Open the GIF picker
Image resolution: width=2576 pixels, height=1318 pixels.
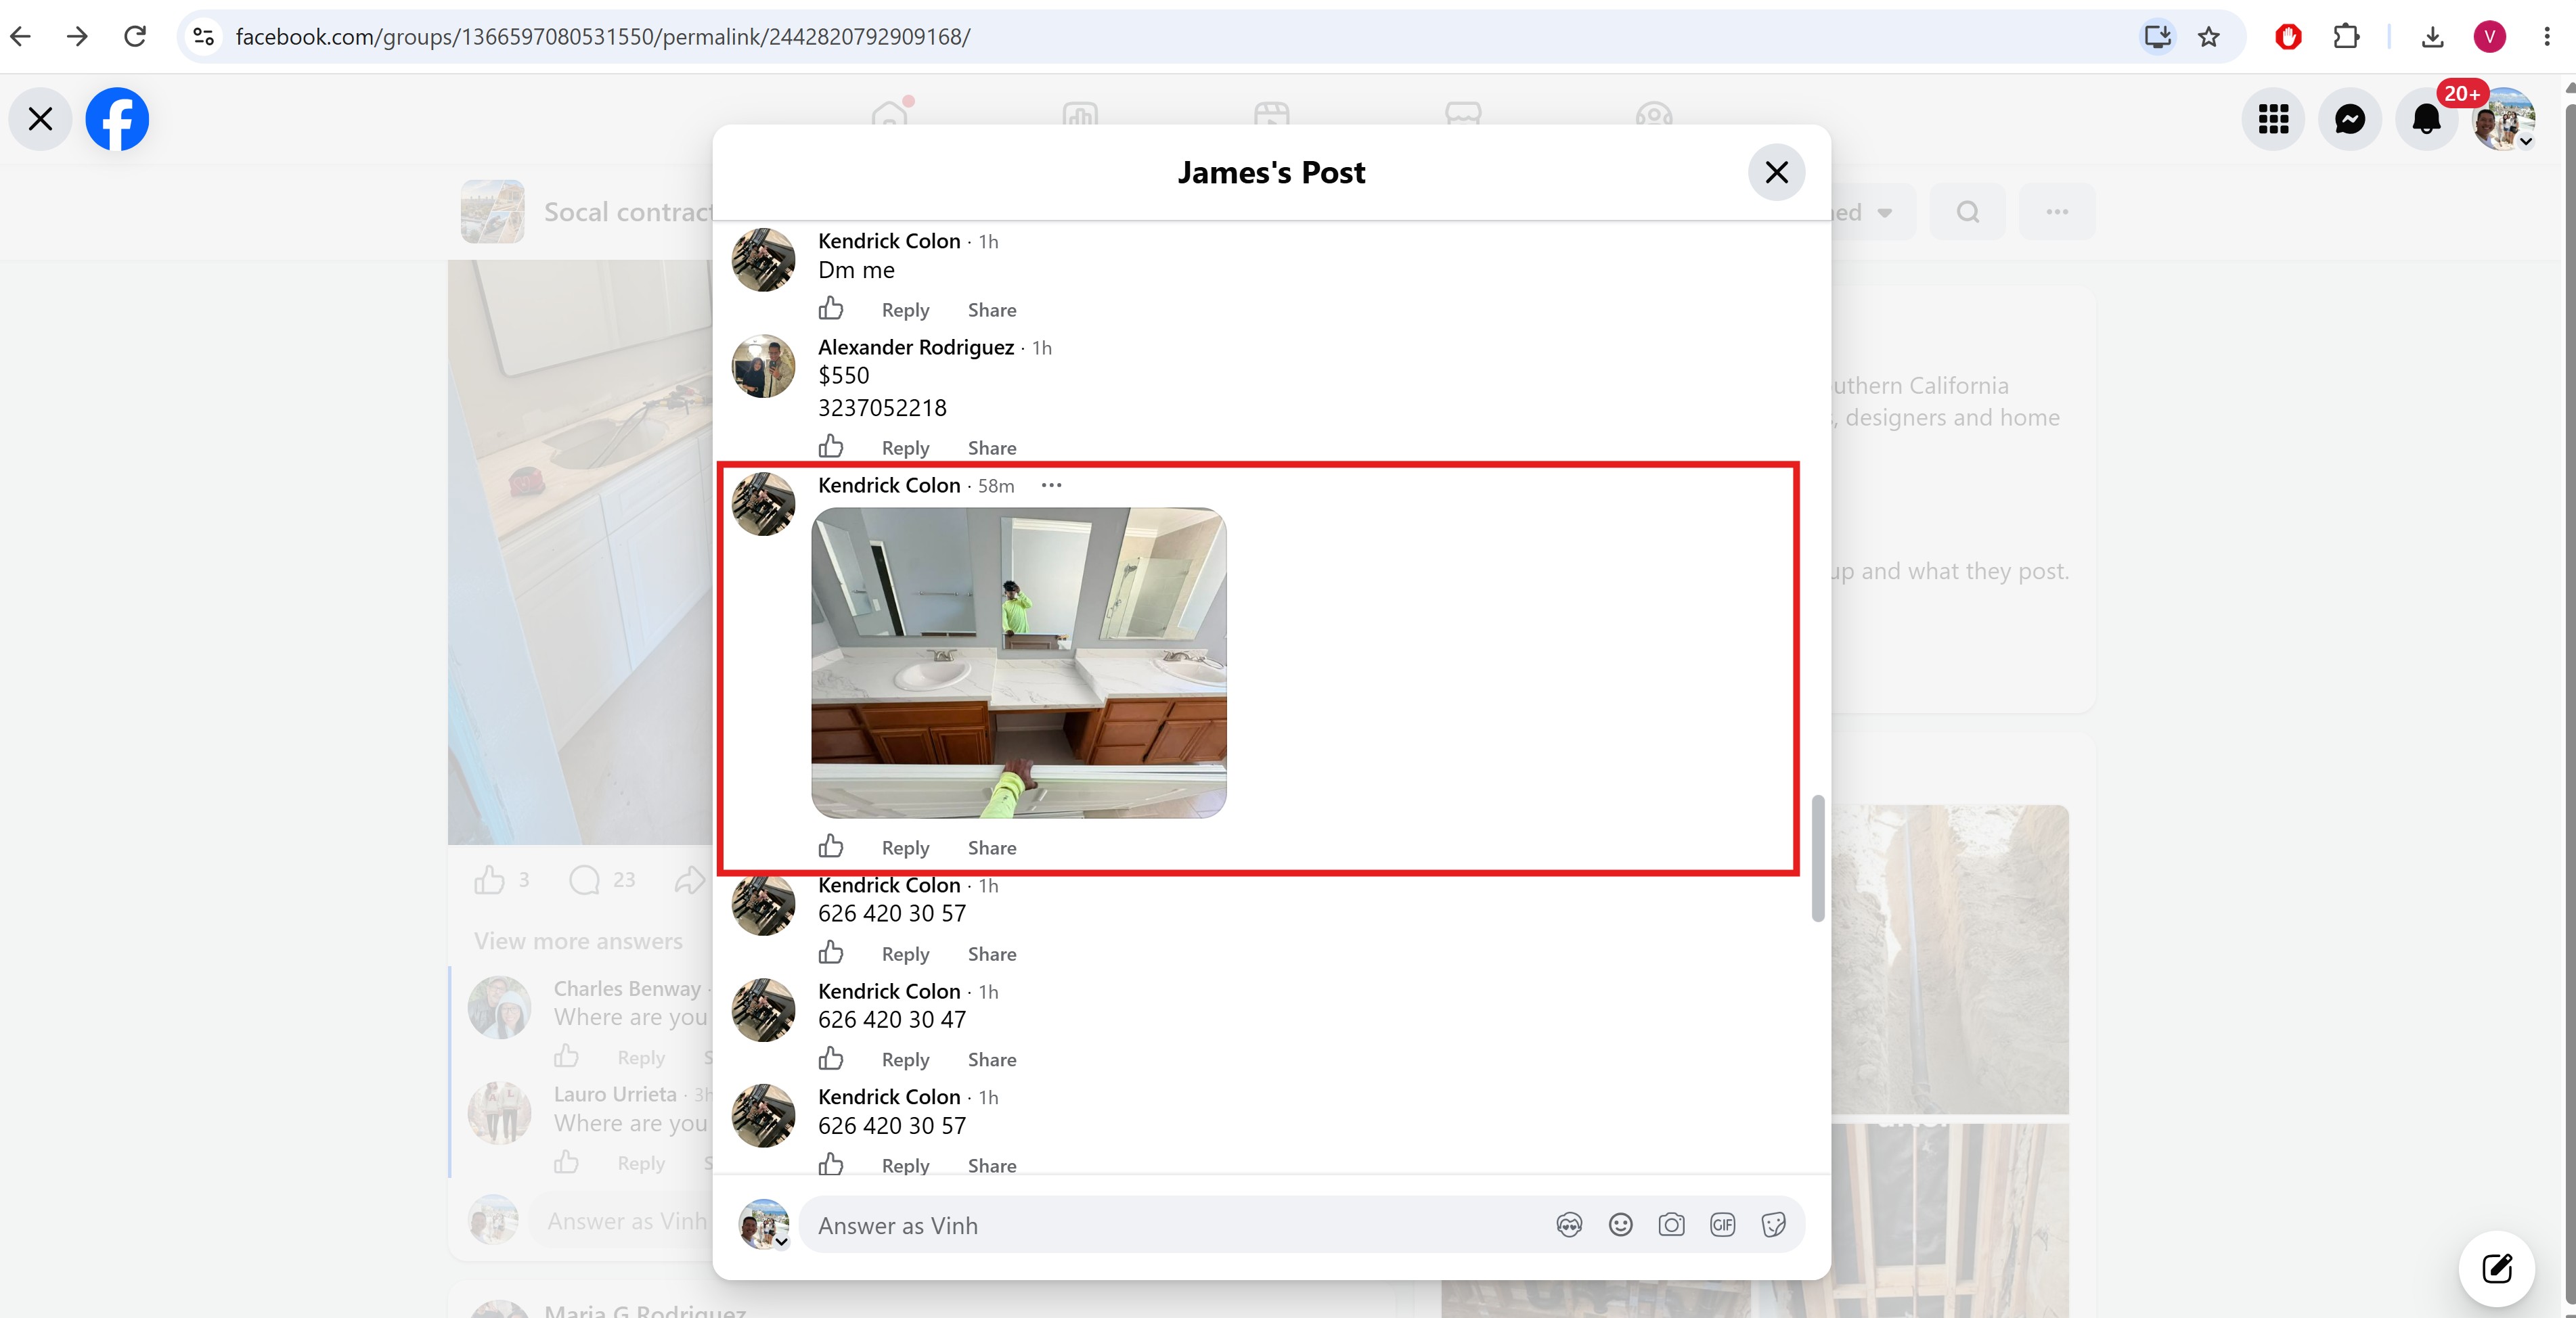1722,1225
